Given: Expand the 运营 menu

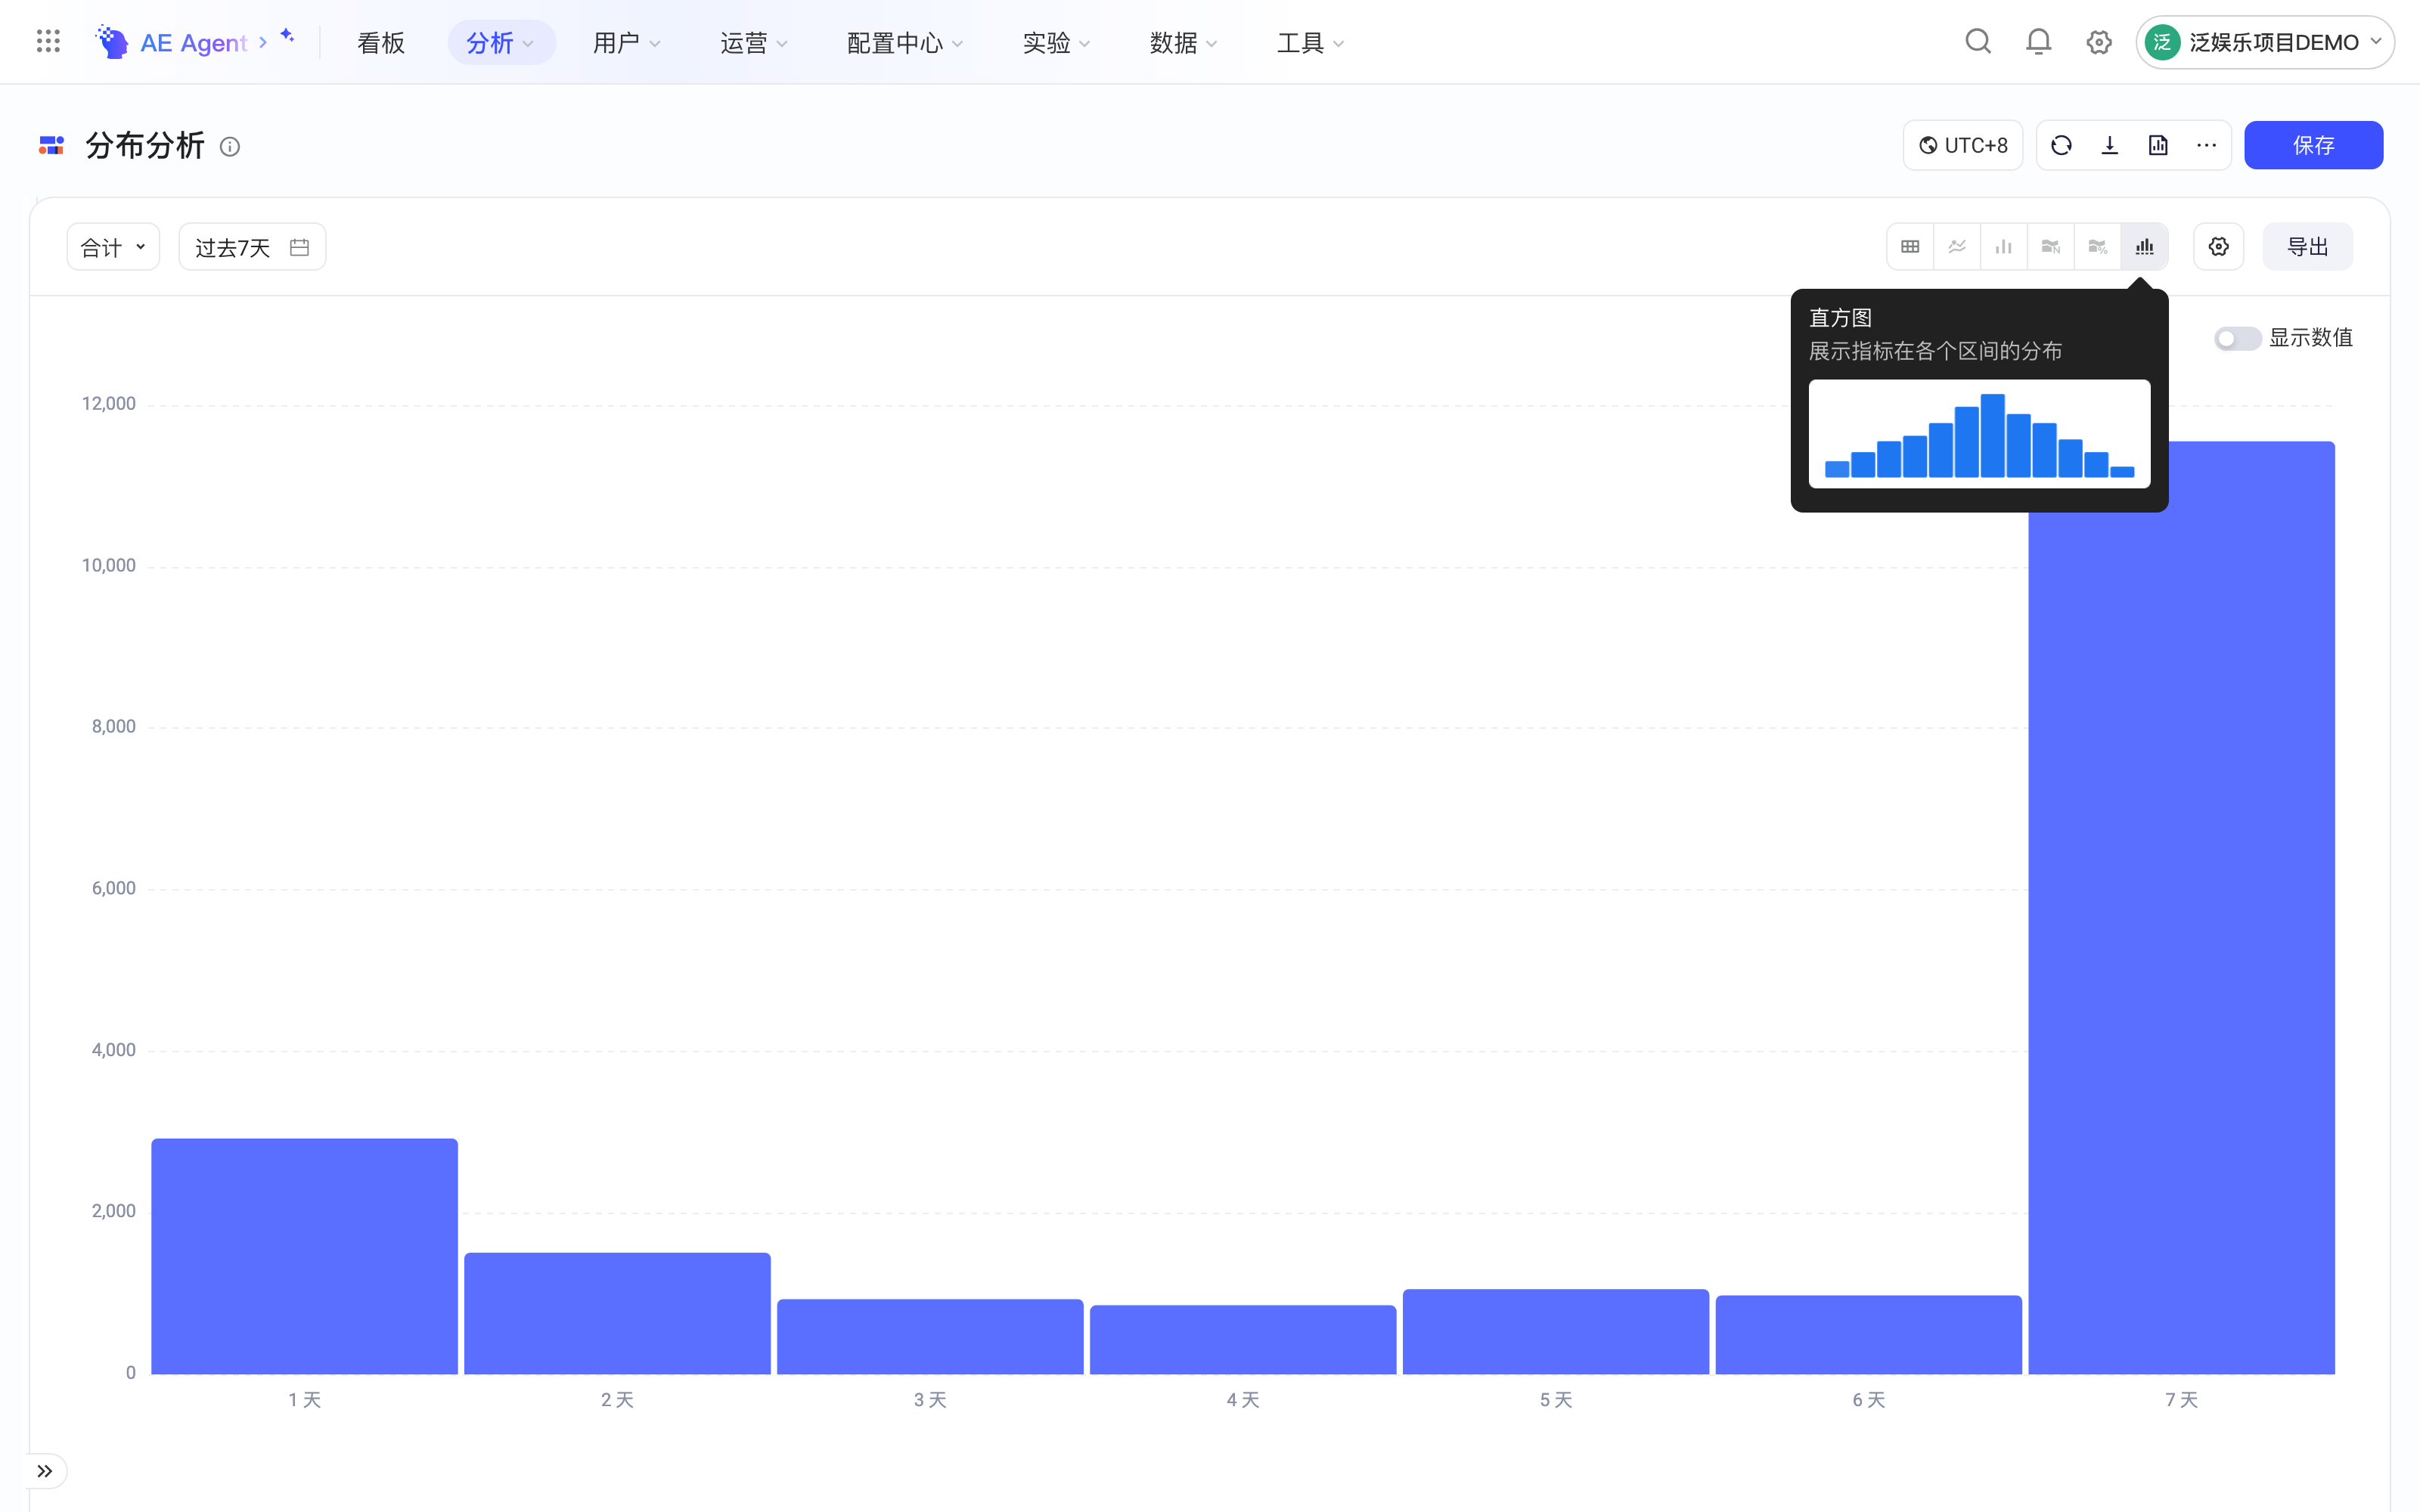Looking at the screenshot, I should pyautogui.click(x=754, y=43).
